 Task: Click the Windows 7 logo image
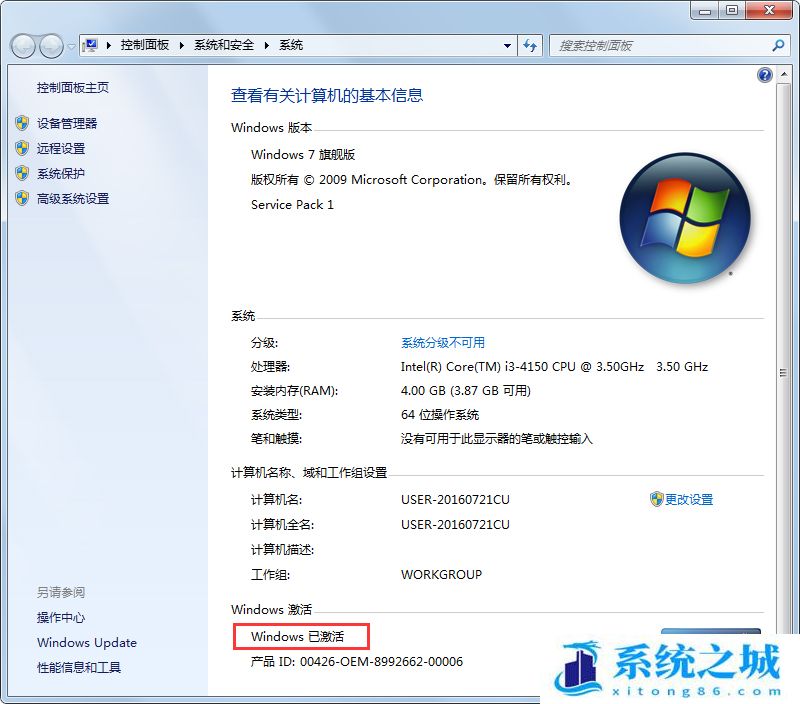[x=685, y=218]
